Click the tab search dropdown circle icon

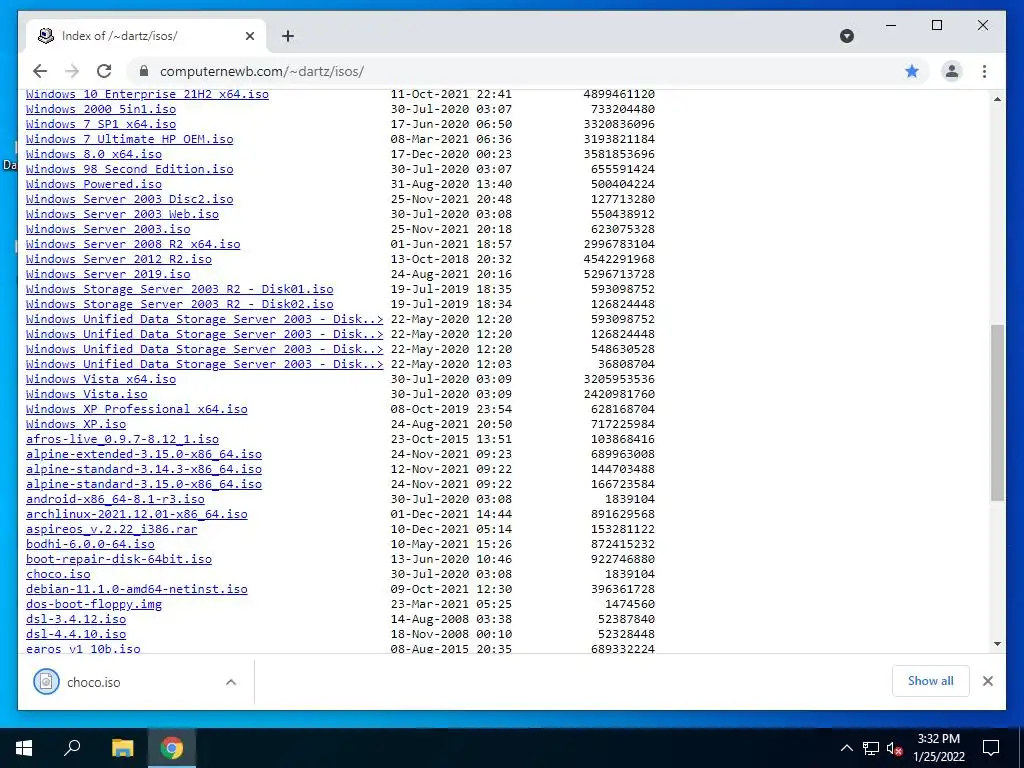[846, 36]
